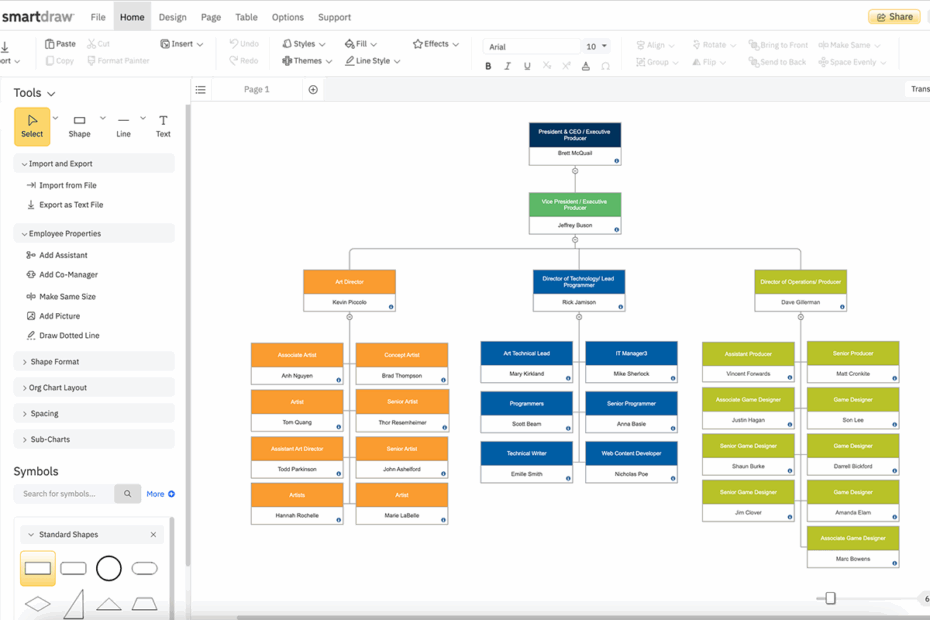Screen dimensions: 930x620
Task: Click the More symbols link
Action: [x=161, y=494]
